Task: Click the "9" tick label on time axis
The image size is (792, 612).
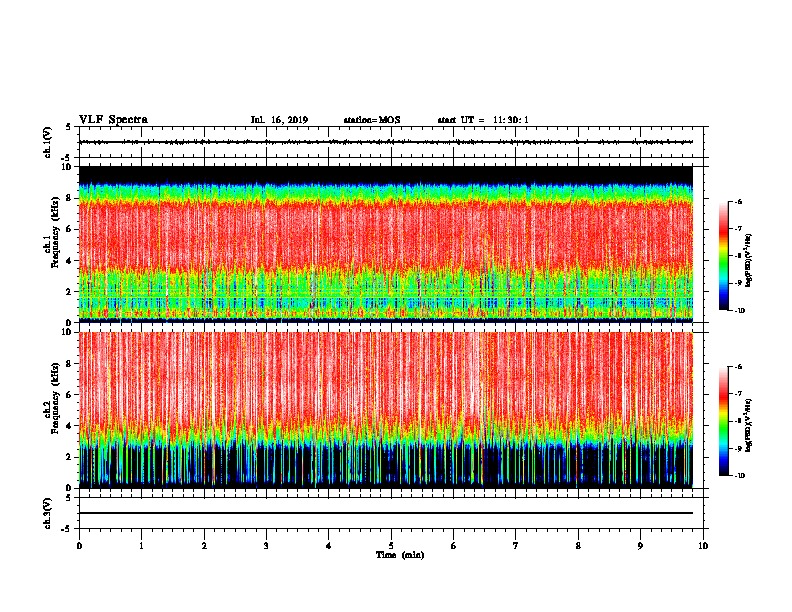Action: tap(640, 545)
